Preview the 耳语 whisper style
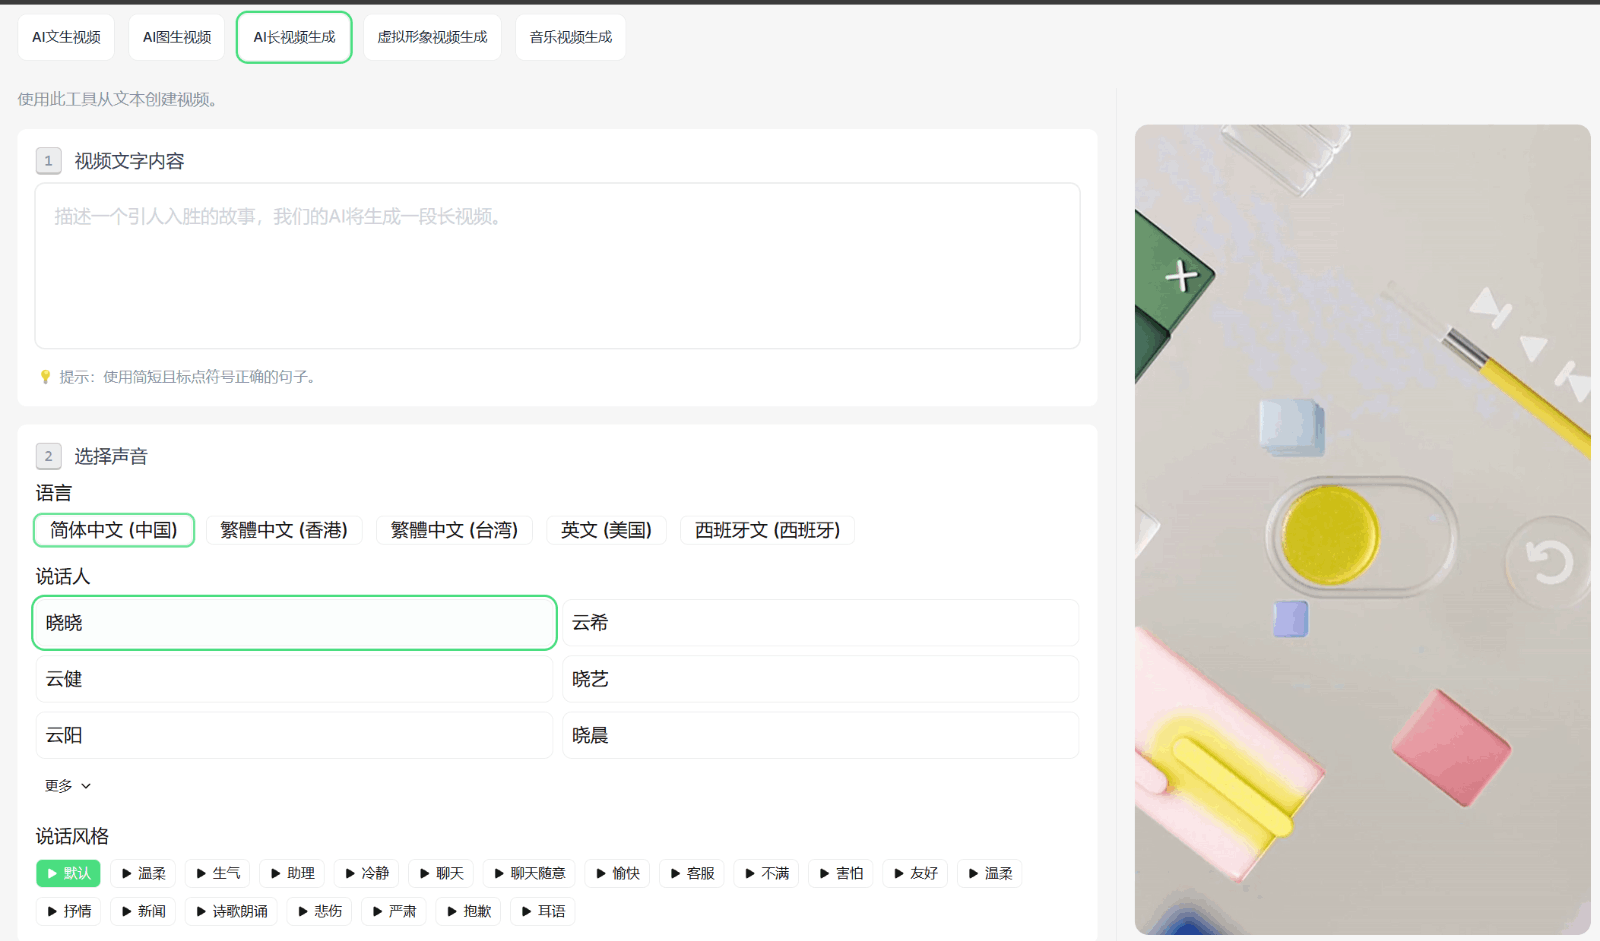Viewport: 1600px width, 941px height. coord(542,911)
